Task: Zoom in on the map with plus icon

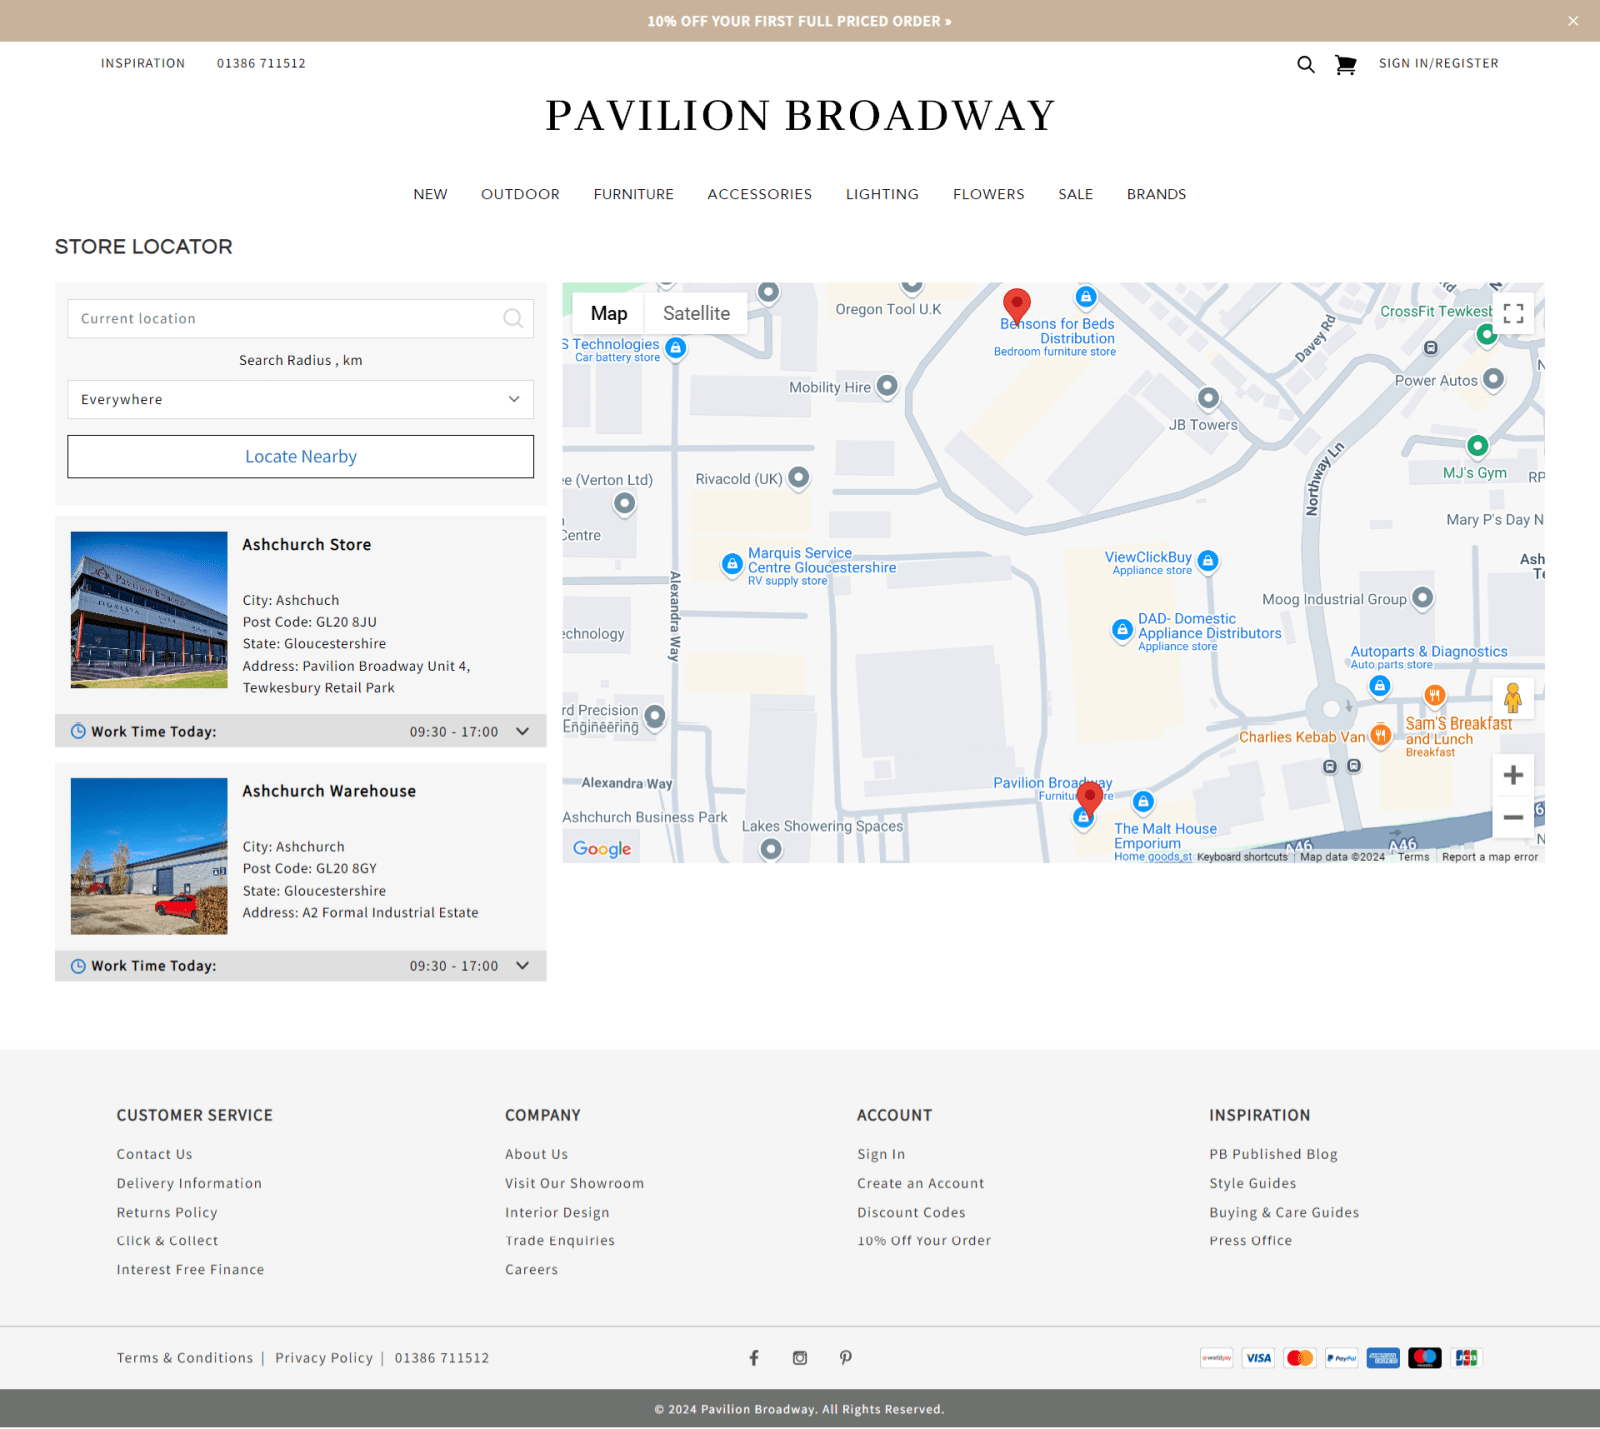Action: (x=1513, y=773)
